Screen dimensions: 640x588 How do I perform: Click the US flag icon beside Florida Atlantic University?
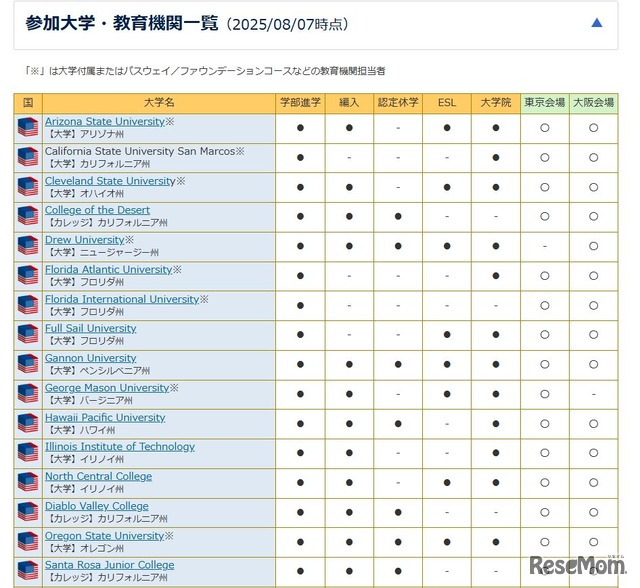(28, 275)
